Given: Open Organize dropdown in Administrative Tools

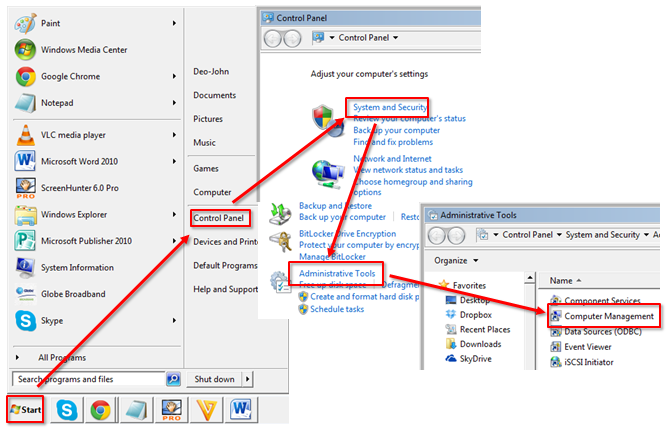Looking at the screenshot, I should (456, 261).
